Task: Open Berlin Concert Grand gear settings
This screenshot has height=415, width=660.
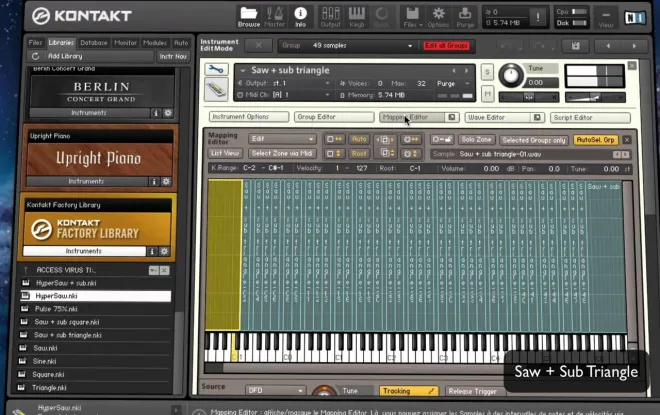Action: [x=168, y=113]
